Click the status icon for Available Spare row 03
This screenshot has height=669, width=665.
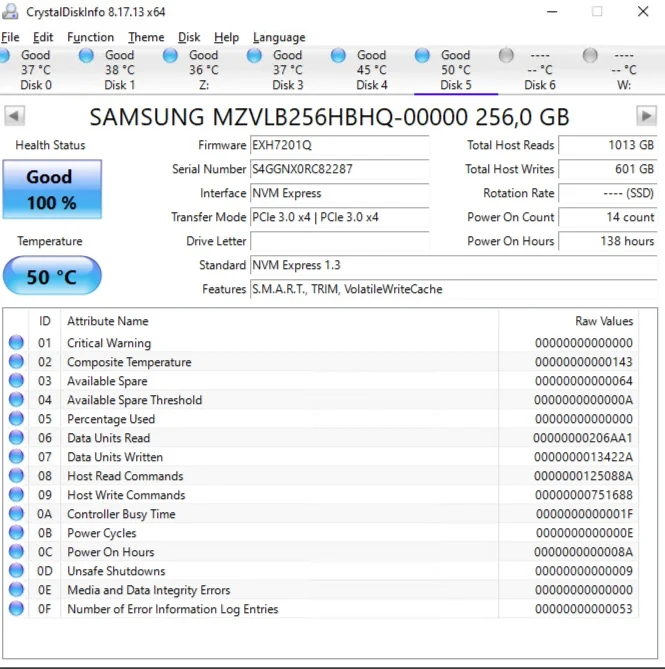(x=16, y=381)
